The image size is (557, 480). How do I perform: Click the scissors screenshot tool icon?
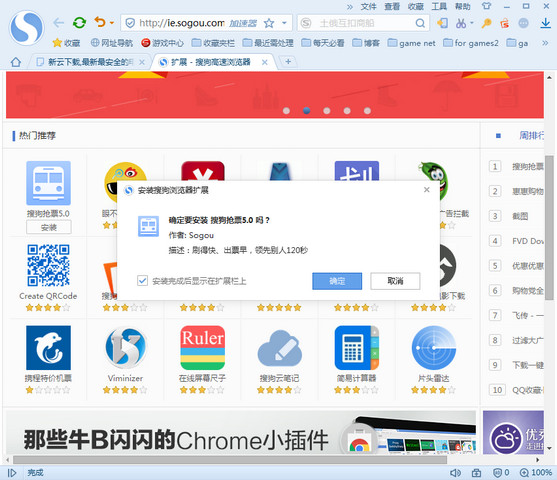click(461, 23)
